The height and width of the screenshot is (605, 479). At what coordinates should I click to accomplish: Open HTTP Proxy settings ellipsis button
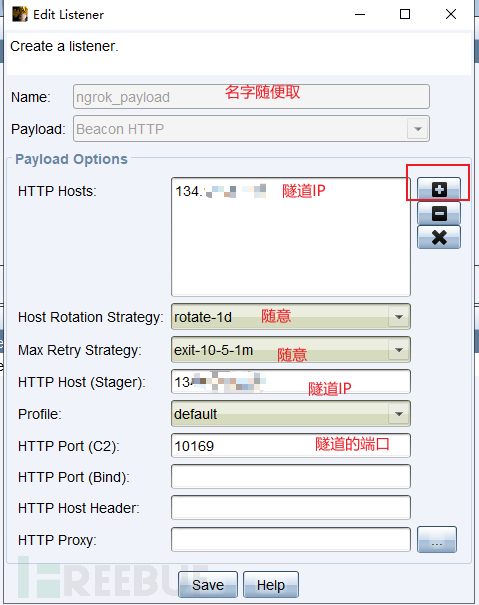click(x=437, y=539)
